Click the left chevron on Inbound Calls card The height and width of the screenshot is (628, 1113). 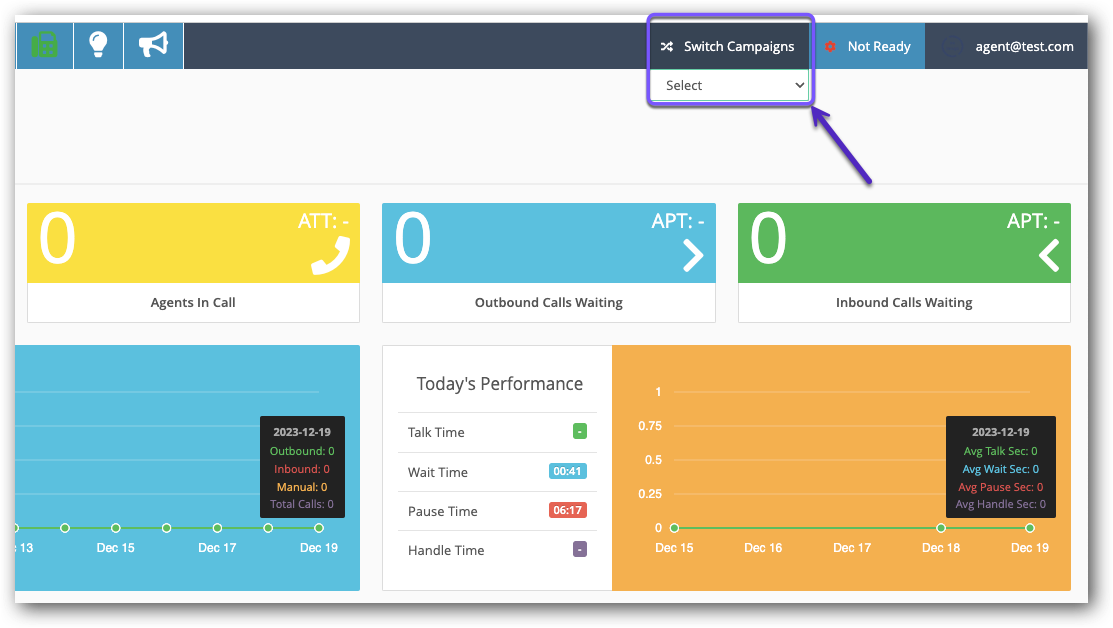tap(1048, 256)
